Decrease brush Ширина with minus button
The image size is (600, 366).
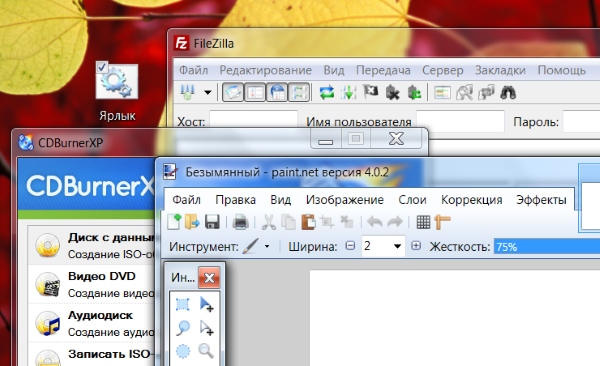click(350, 246)
